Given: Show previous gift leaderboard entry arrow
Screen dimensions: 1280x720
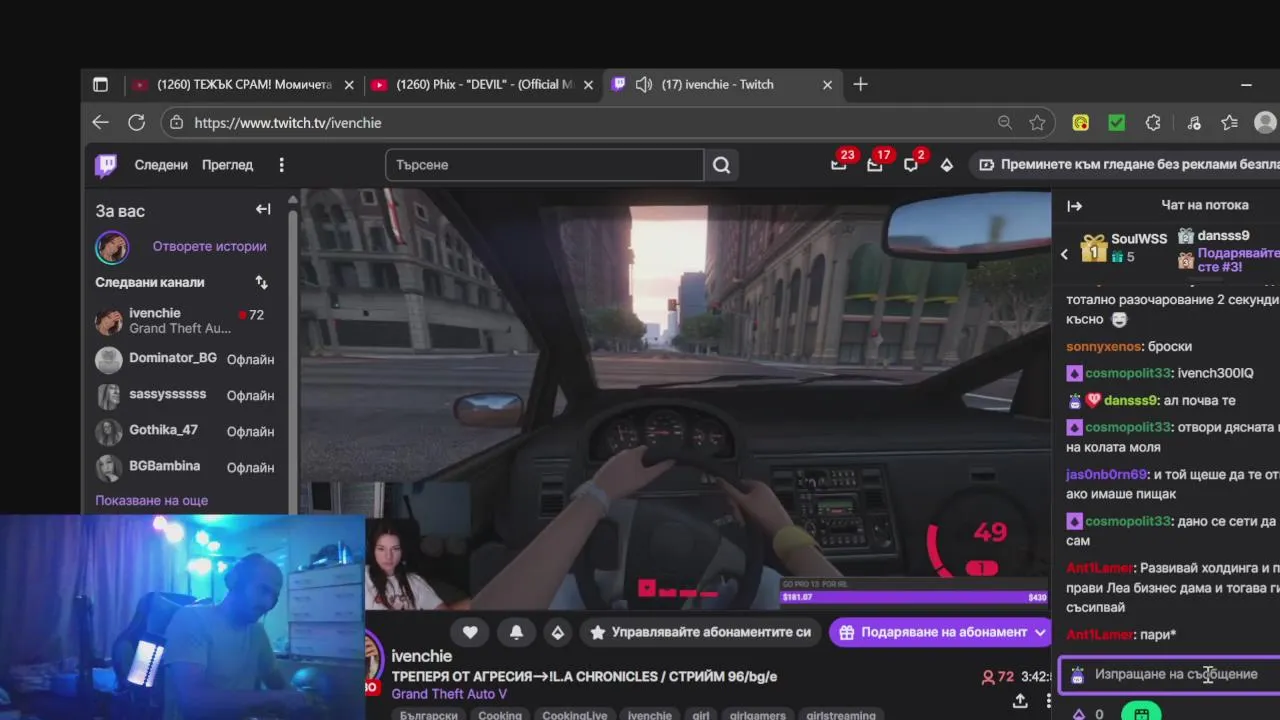Looking at the screenshot, I should click(1064, 254).
